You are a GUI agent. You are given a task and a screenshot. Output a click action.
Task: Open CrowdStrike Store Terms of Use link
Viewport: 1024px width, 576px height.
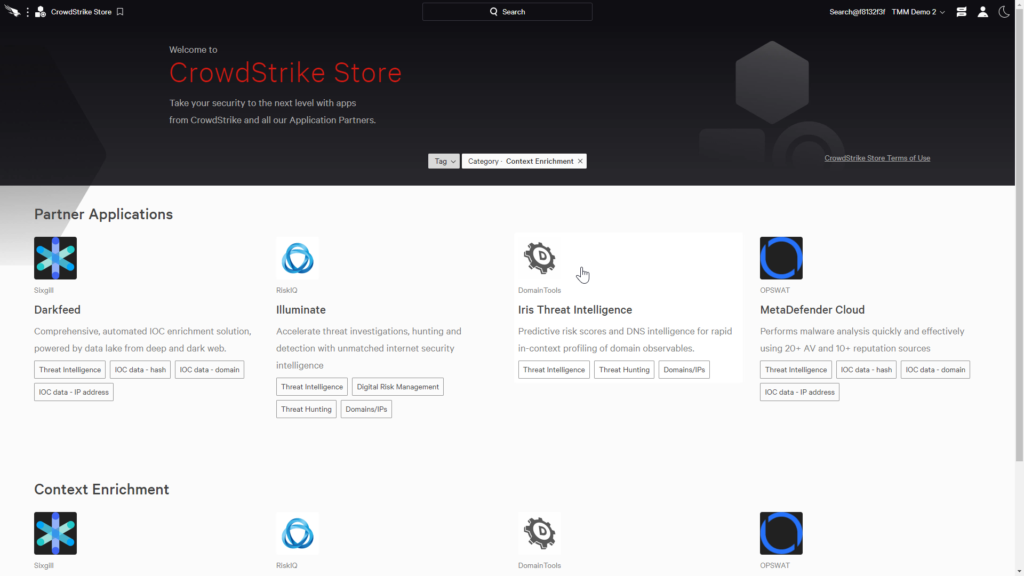pyautogui.click(x=877, y=158)
